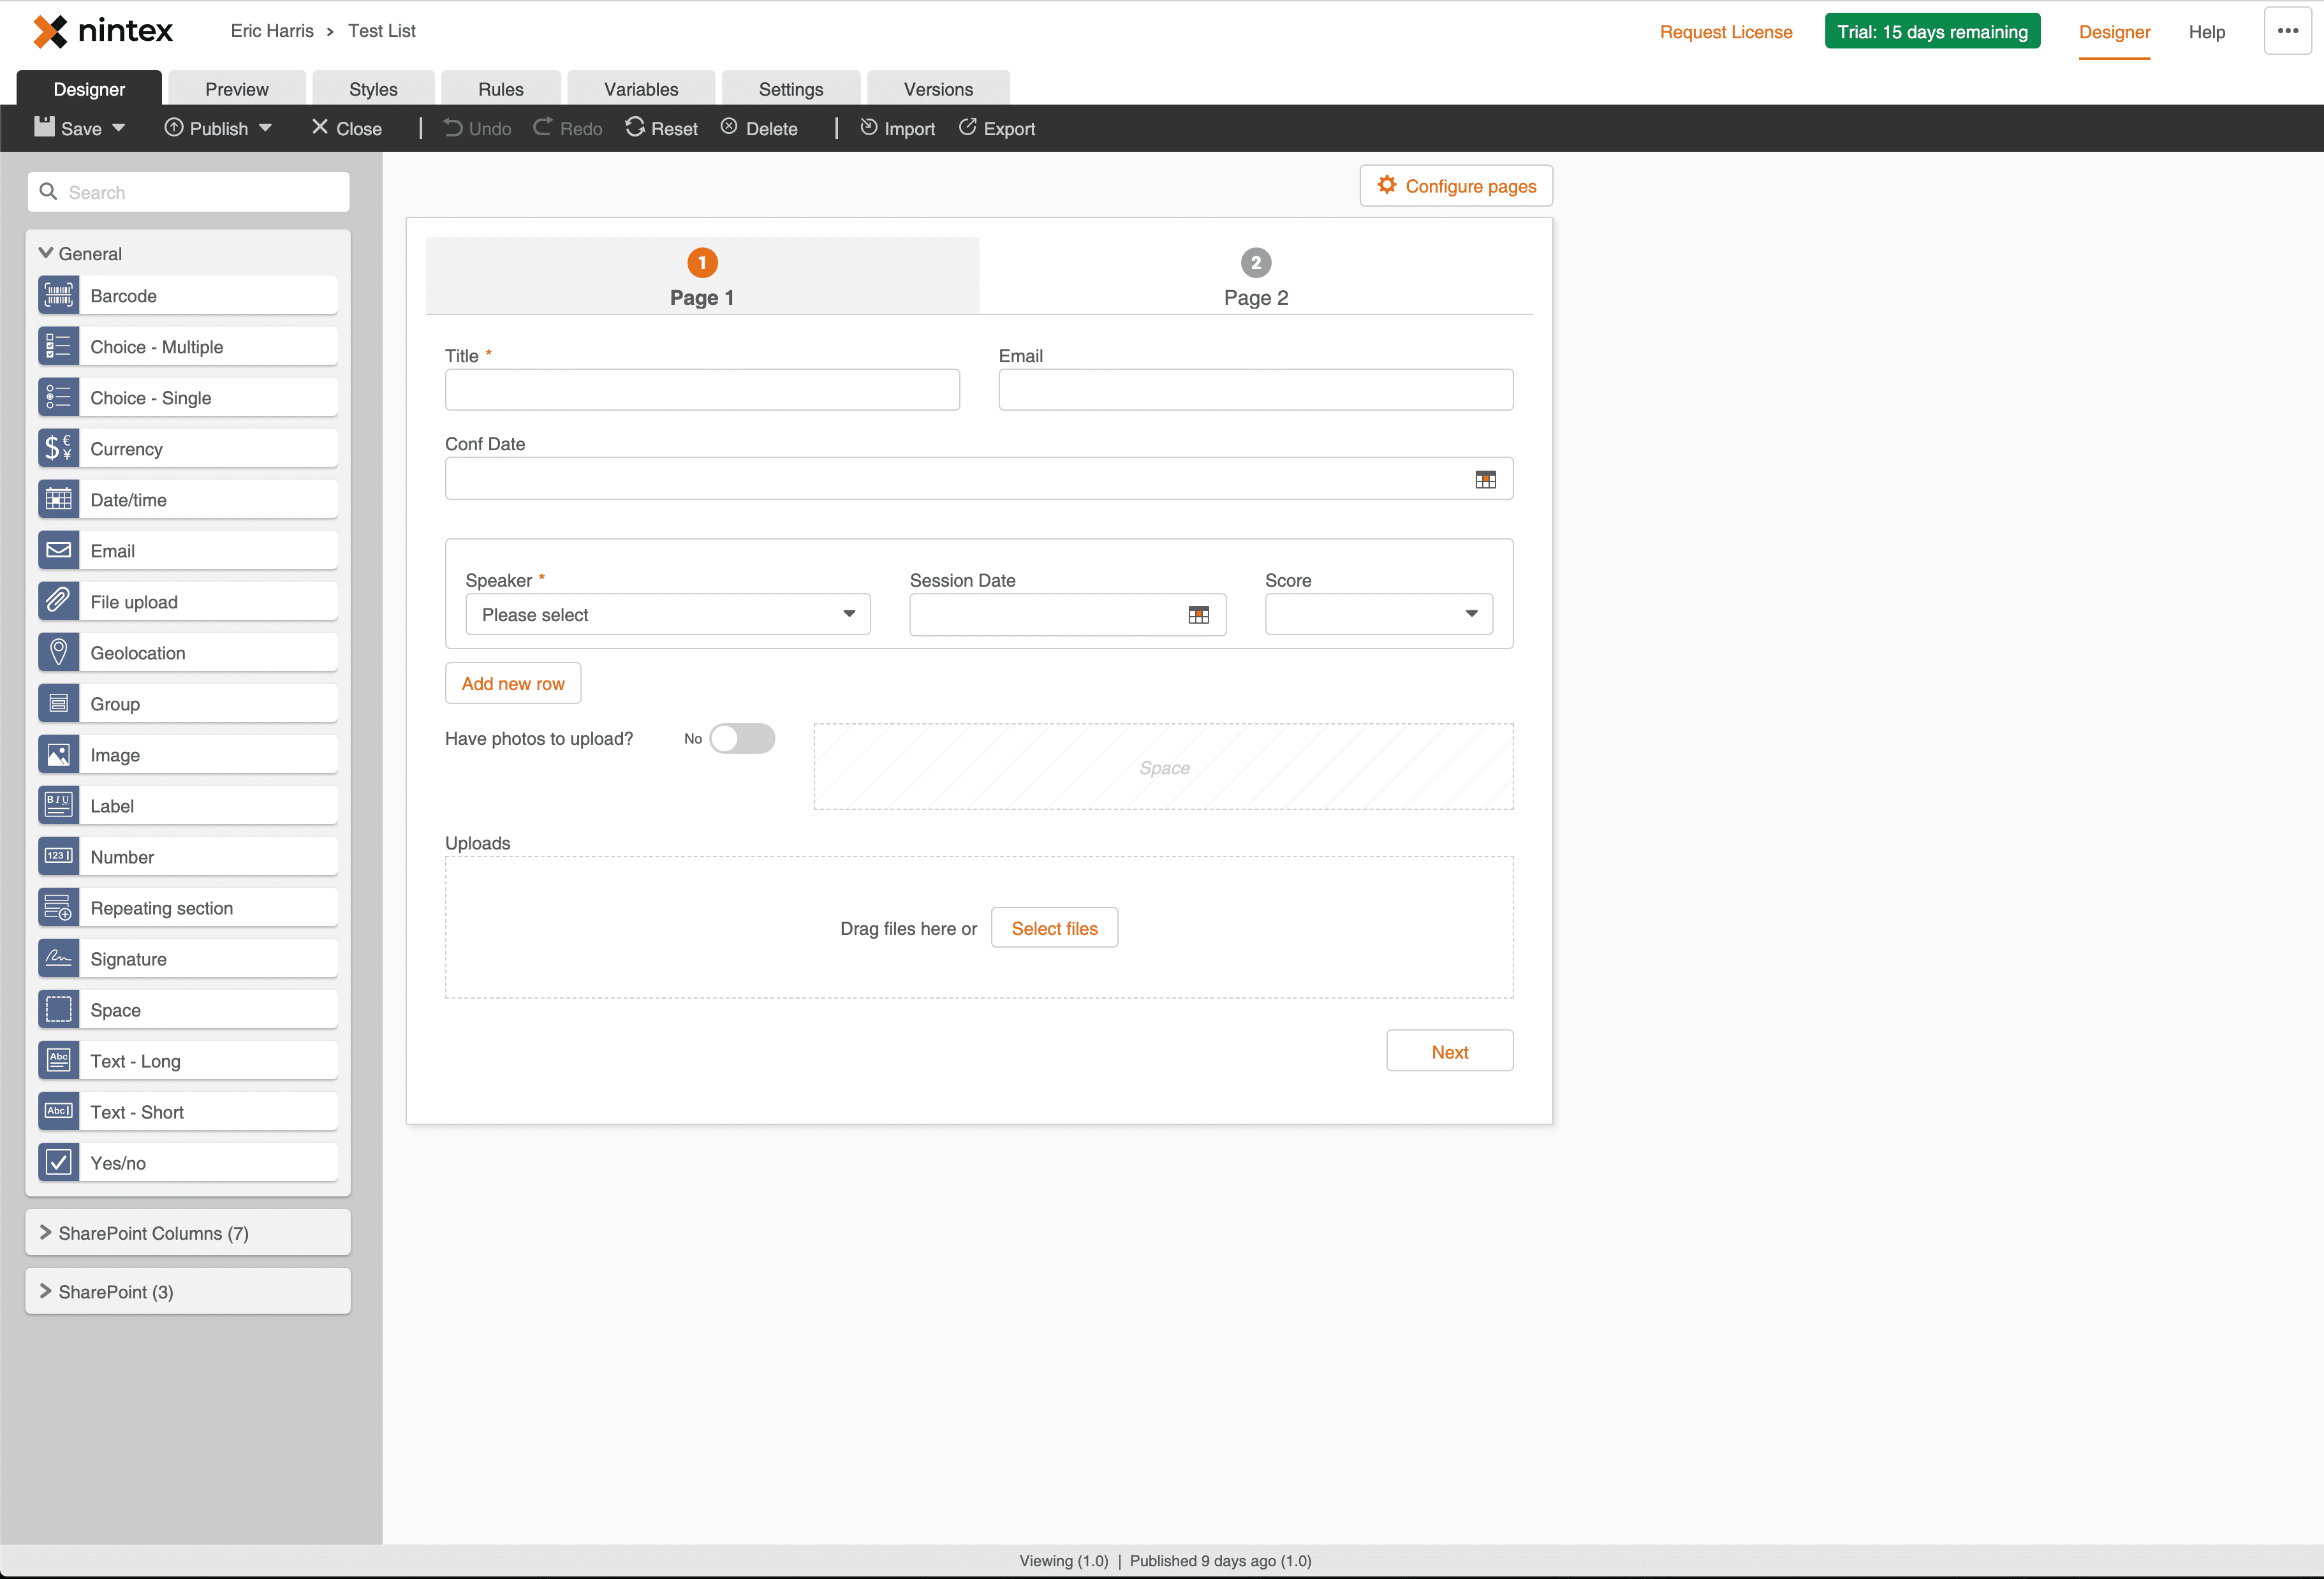Switch to the Preview tab
This screenshot has width=2324, height=1579.
(x=237, y=88)
